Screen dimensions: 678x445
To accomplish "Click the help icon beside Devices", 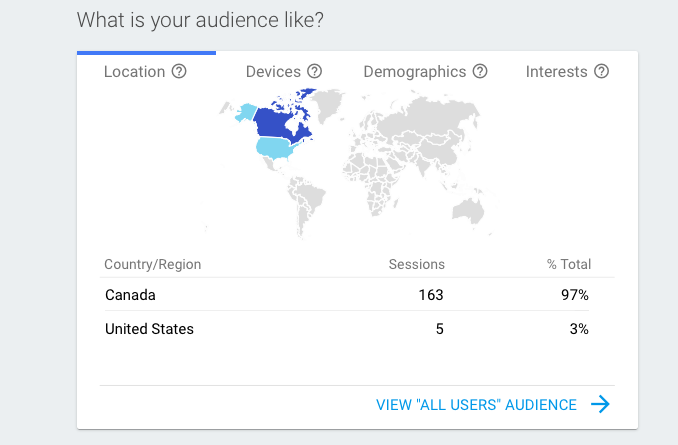I will click(314, 72).
